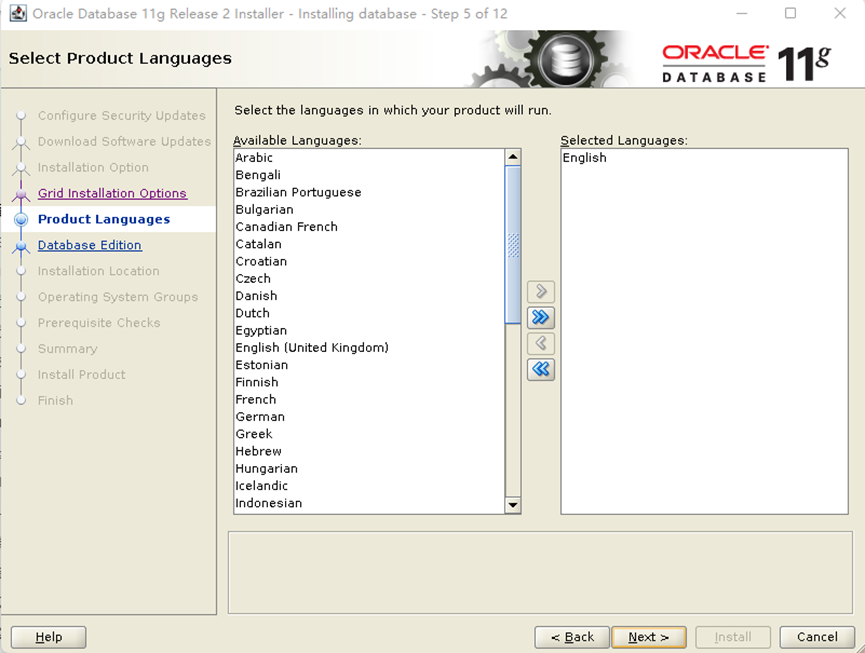This screenshot has width=865, height=653.
Task: Proceed with the Next button
Action: coord(649,637)
